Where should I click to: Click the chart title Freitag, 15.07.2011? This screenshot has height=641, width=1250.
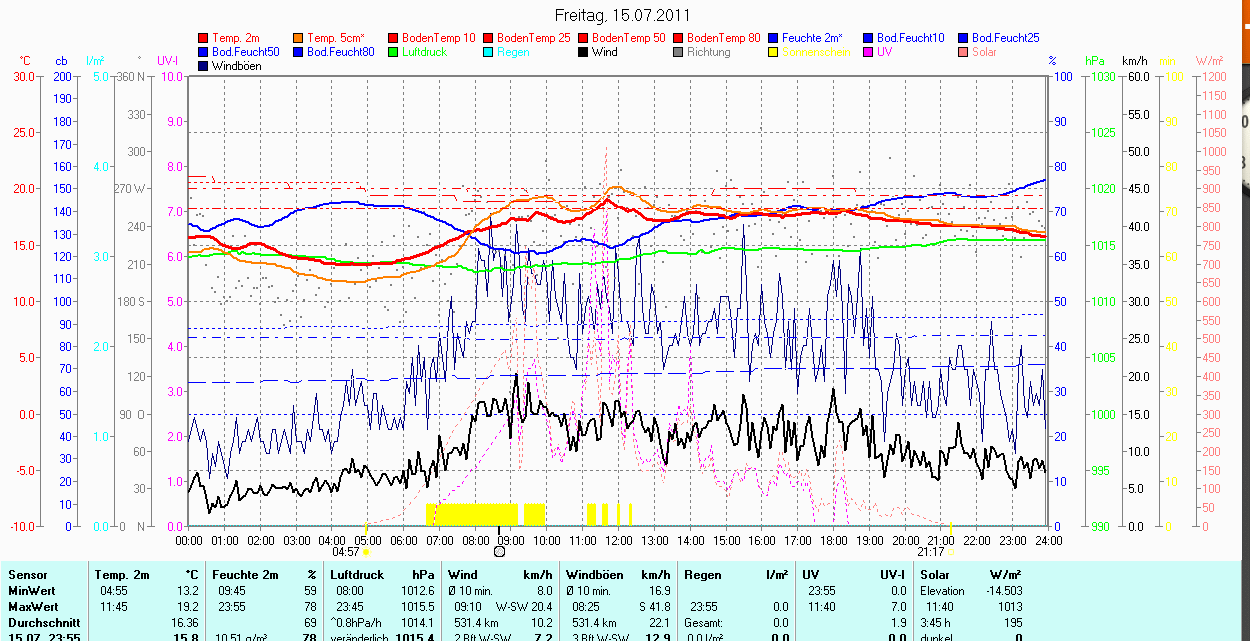click(622, 16)
